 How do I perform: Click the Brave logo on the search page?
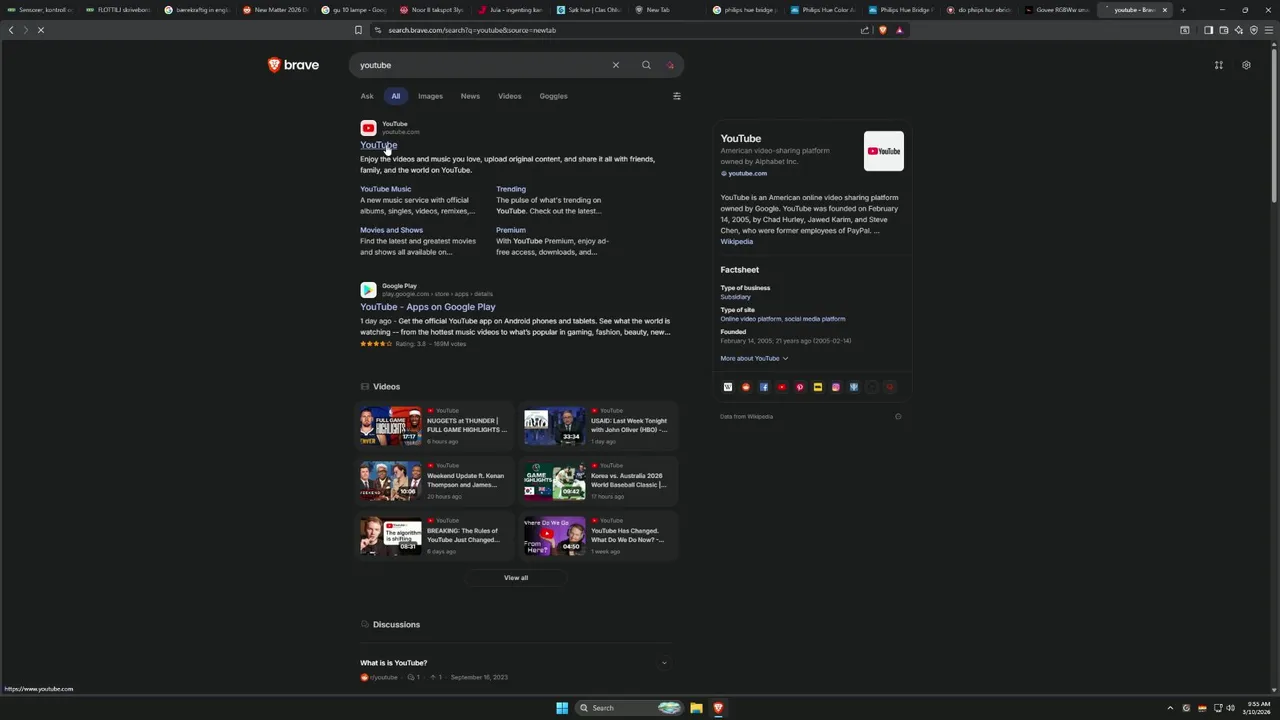coord(293,65)
